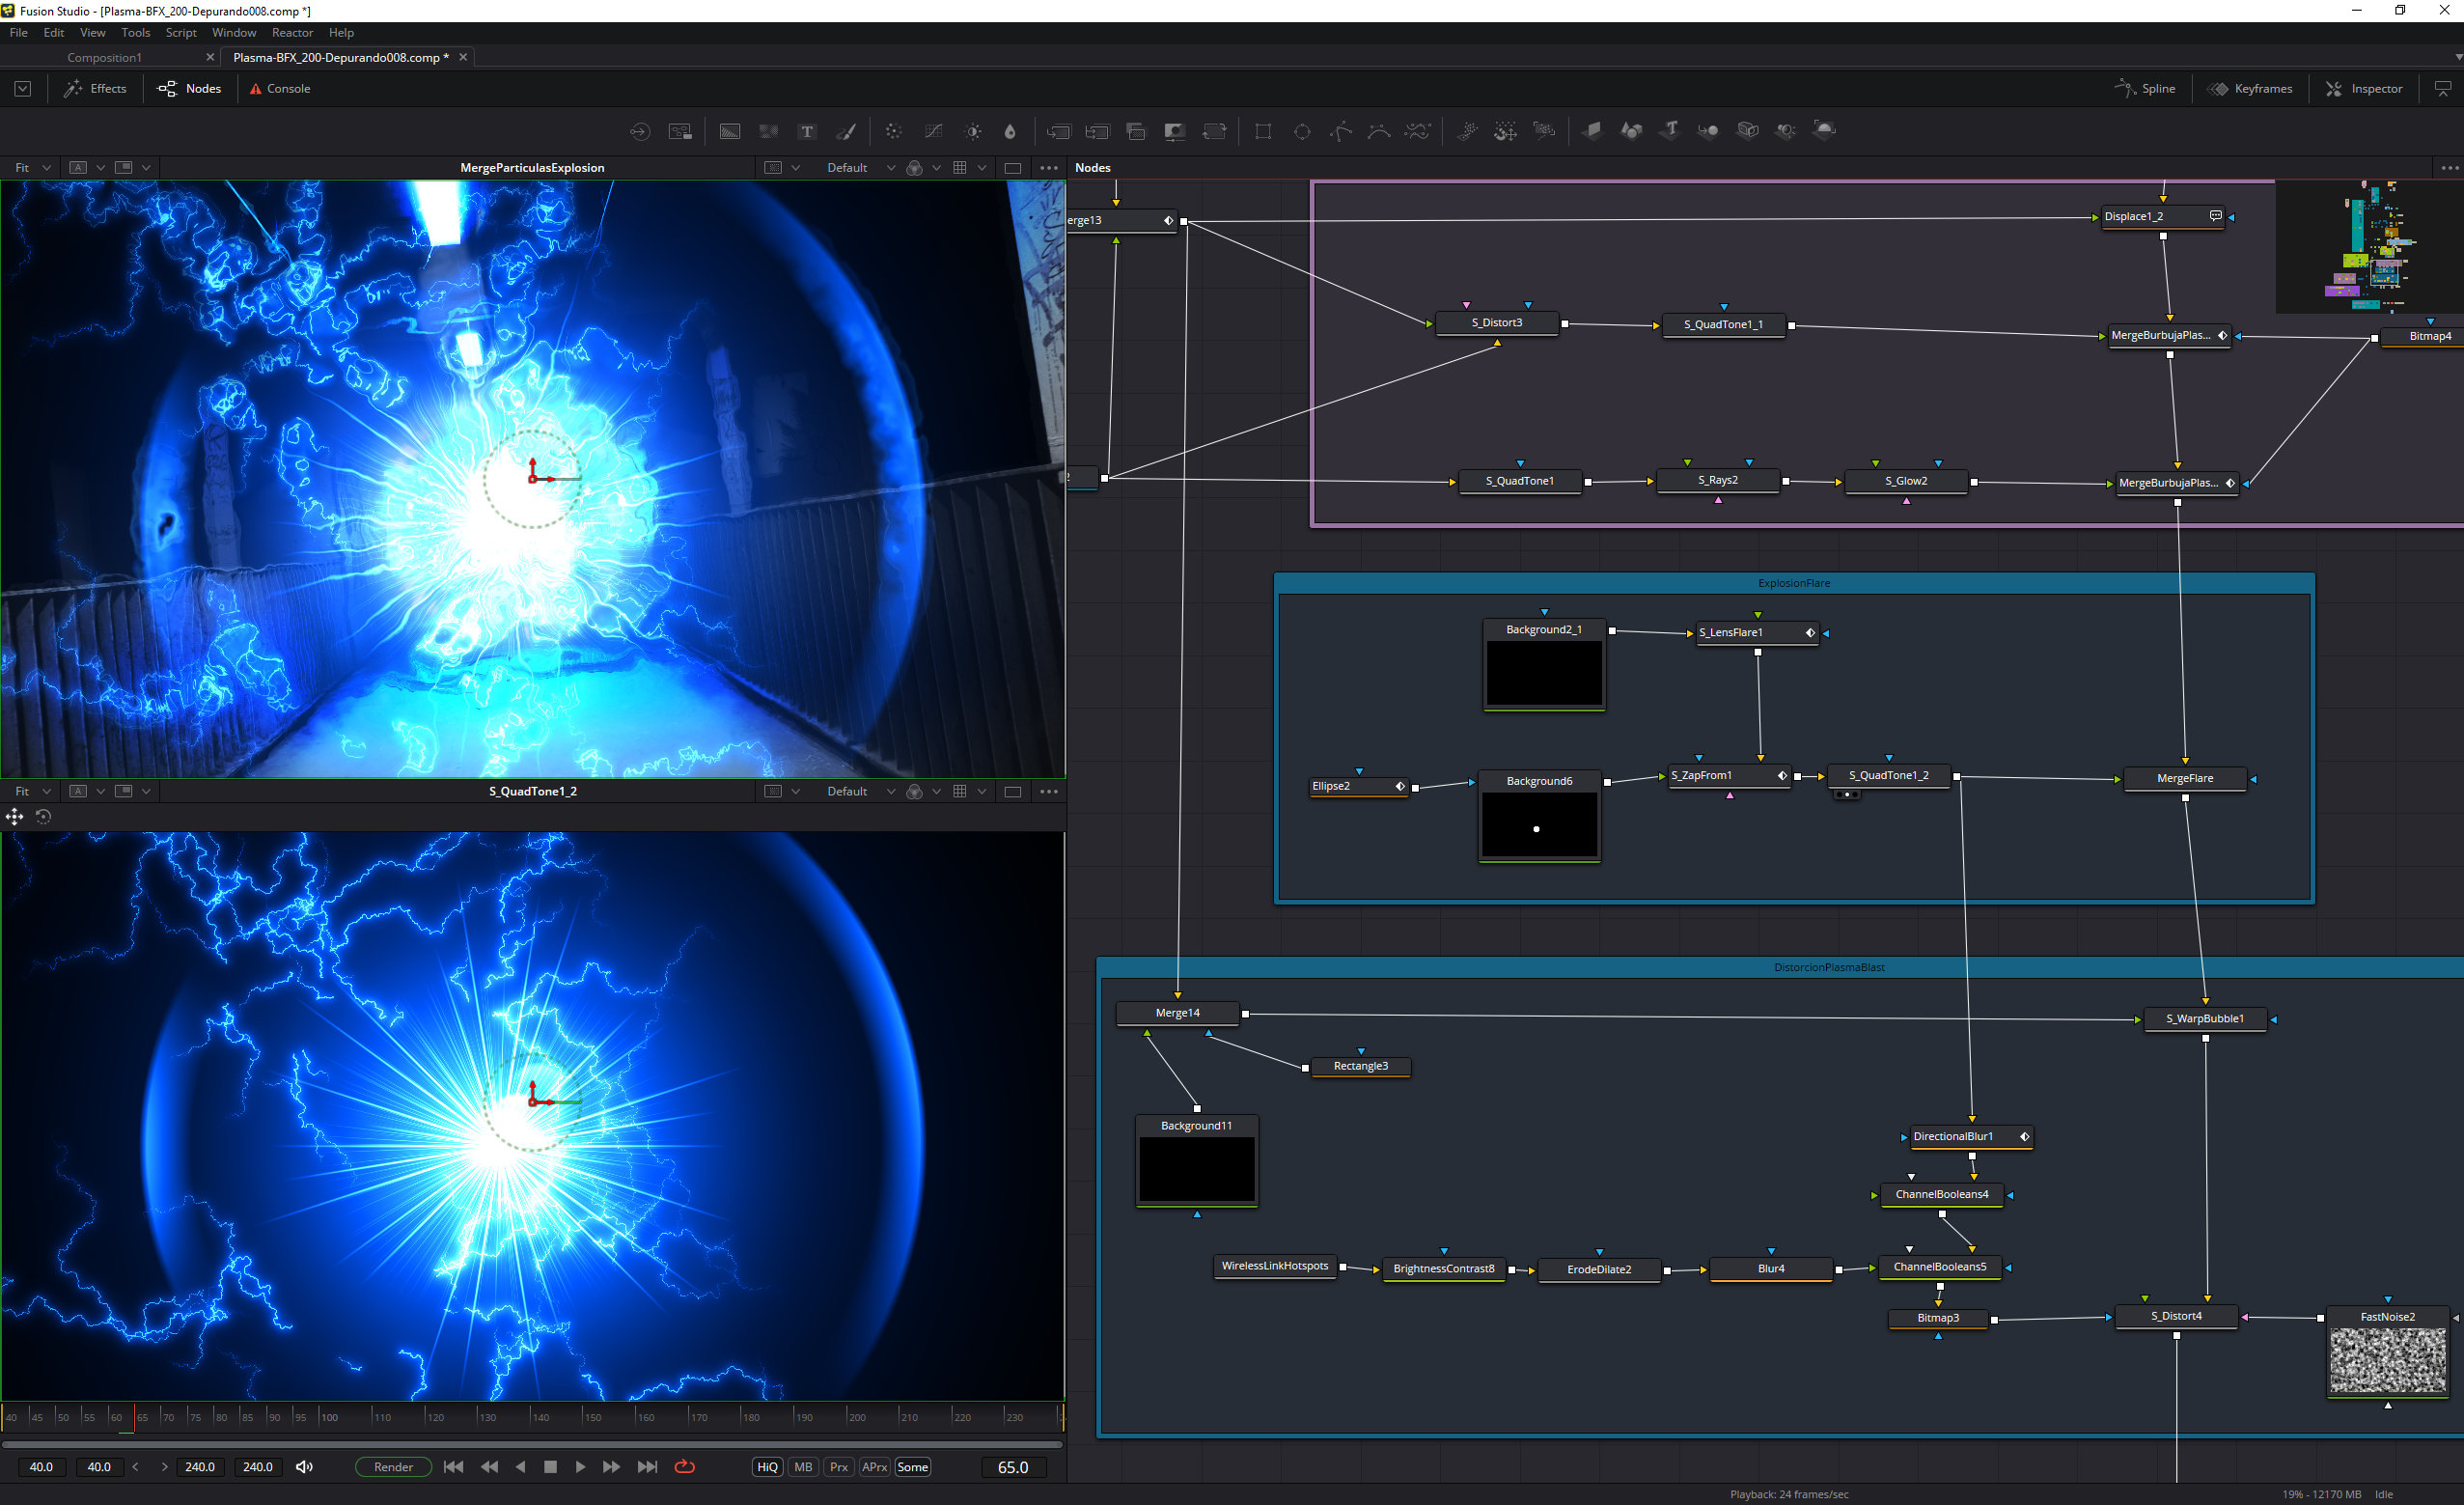The image size is (2464, 1505).
Task: Click the Background tool icon
Action: coord(730,131)
